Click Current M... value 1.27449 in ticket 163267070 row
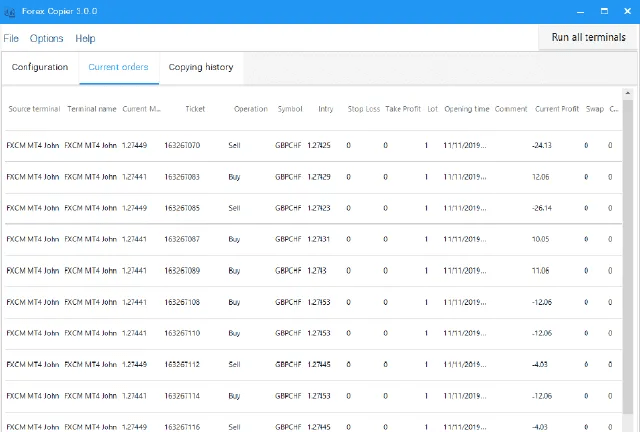The width and height of the screenshot is (640, 432). (134, 145)
